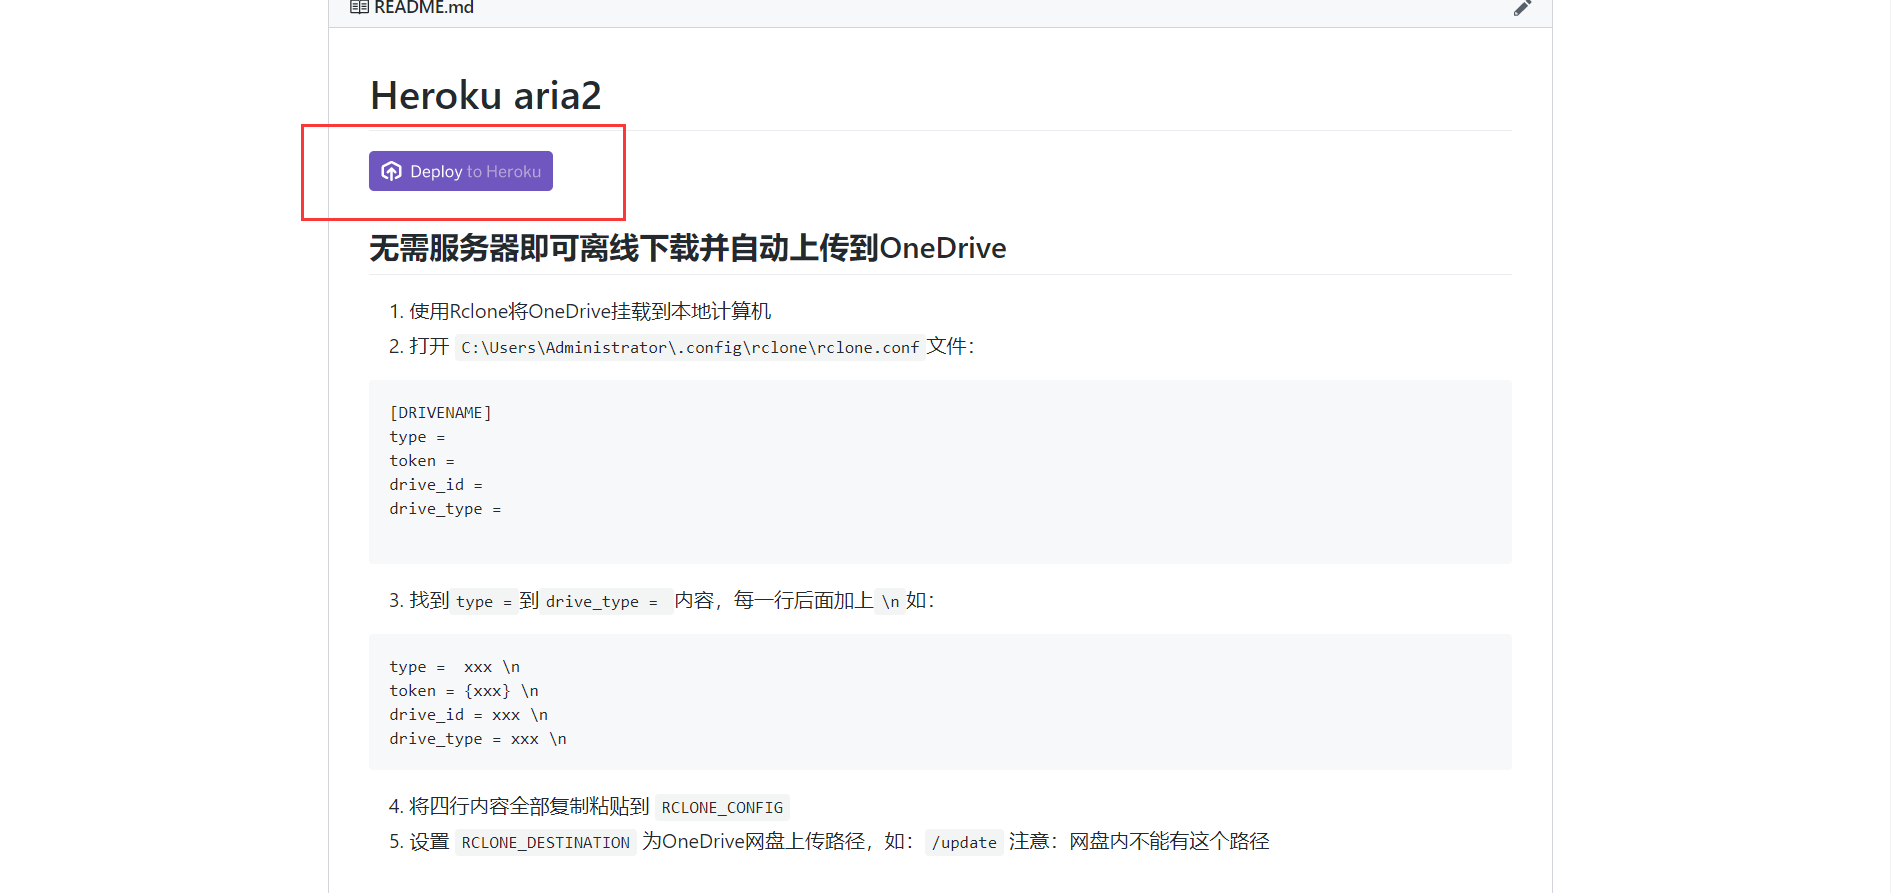The image size is (1891, 893).
Task: Click the Heroku logo inside the Deploy button
Action: click(x=392, y=171)
